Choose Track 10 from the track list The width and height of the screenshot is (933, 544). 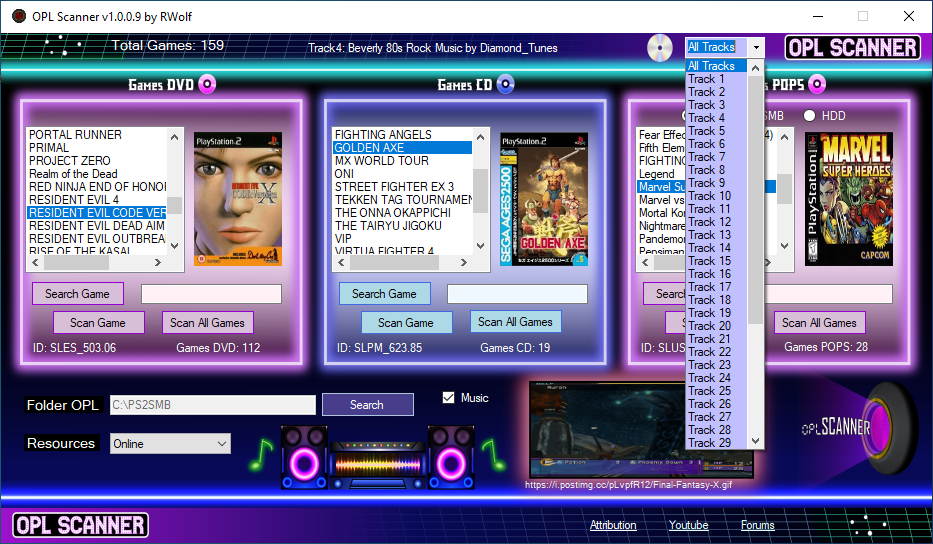(x=716, y=196)
